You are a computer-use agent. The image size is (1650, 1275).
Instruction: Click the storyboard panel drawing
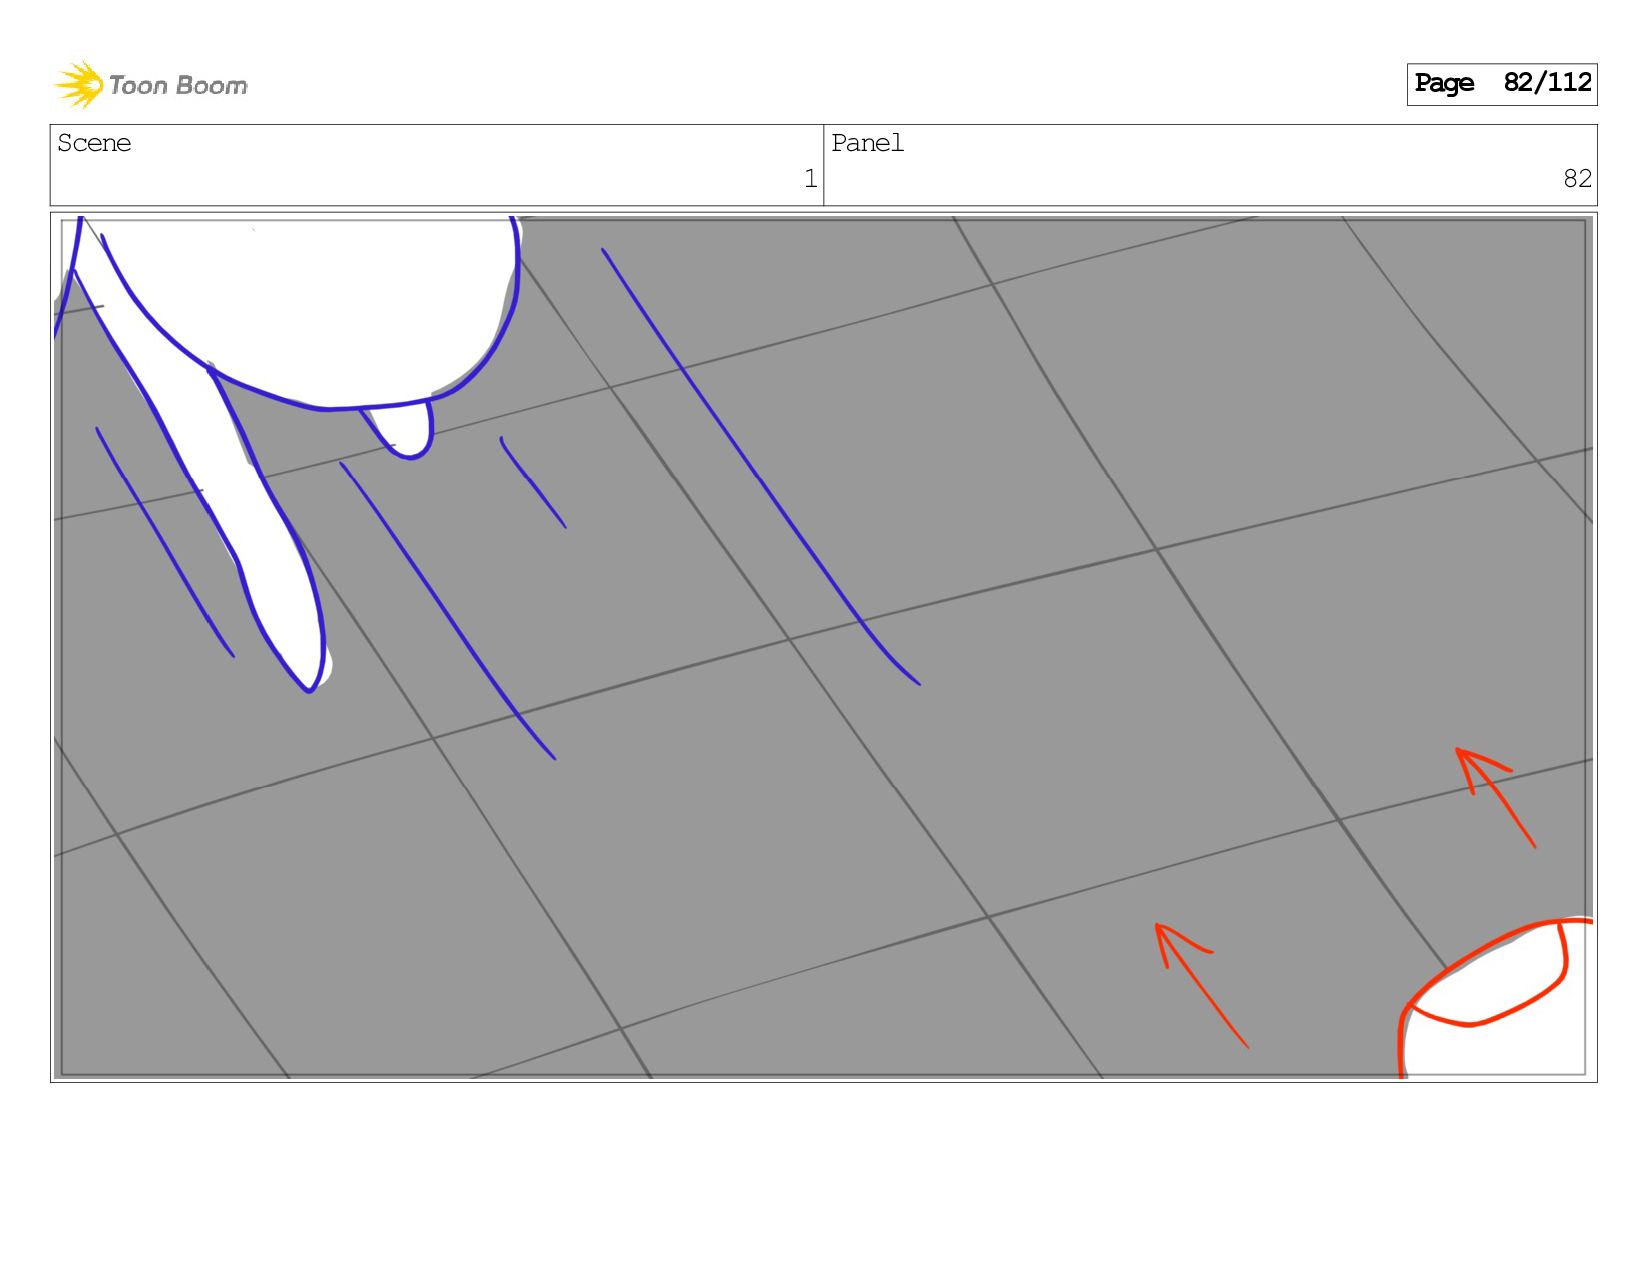point(823,647)
